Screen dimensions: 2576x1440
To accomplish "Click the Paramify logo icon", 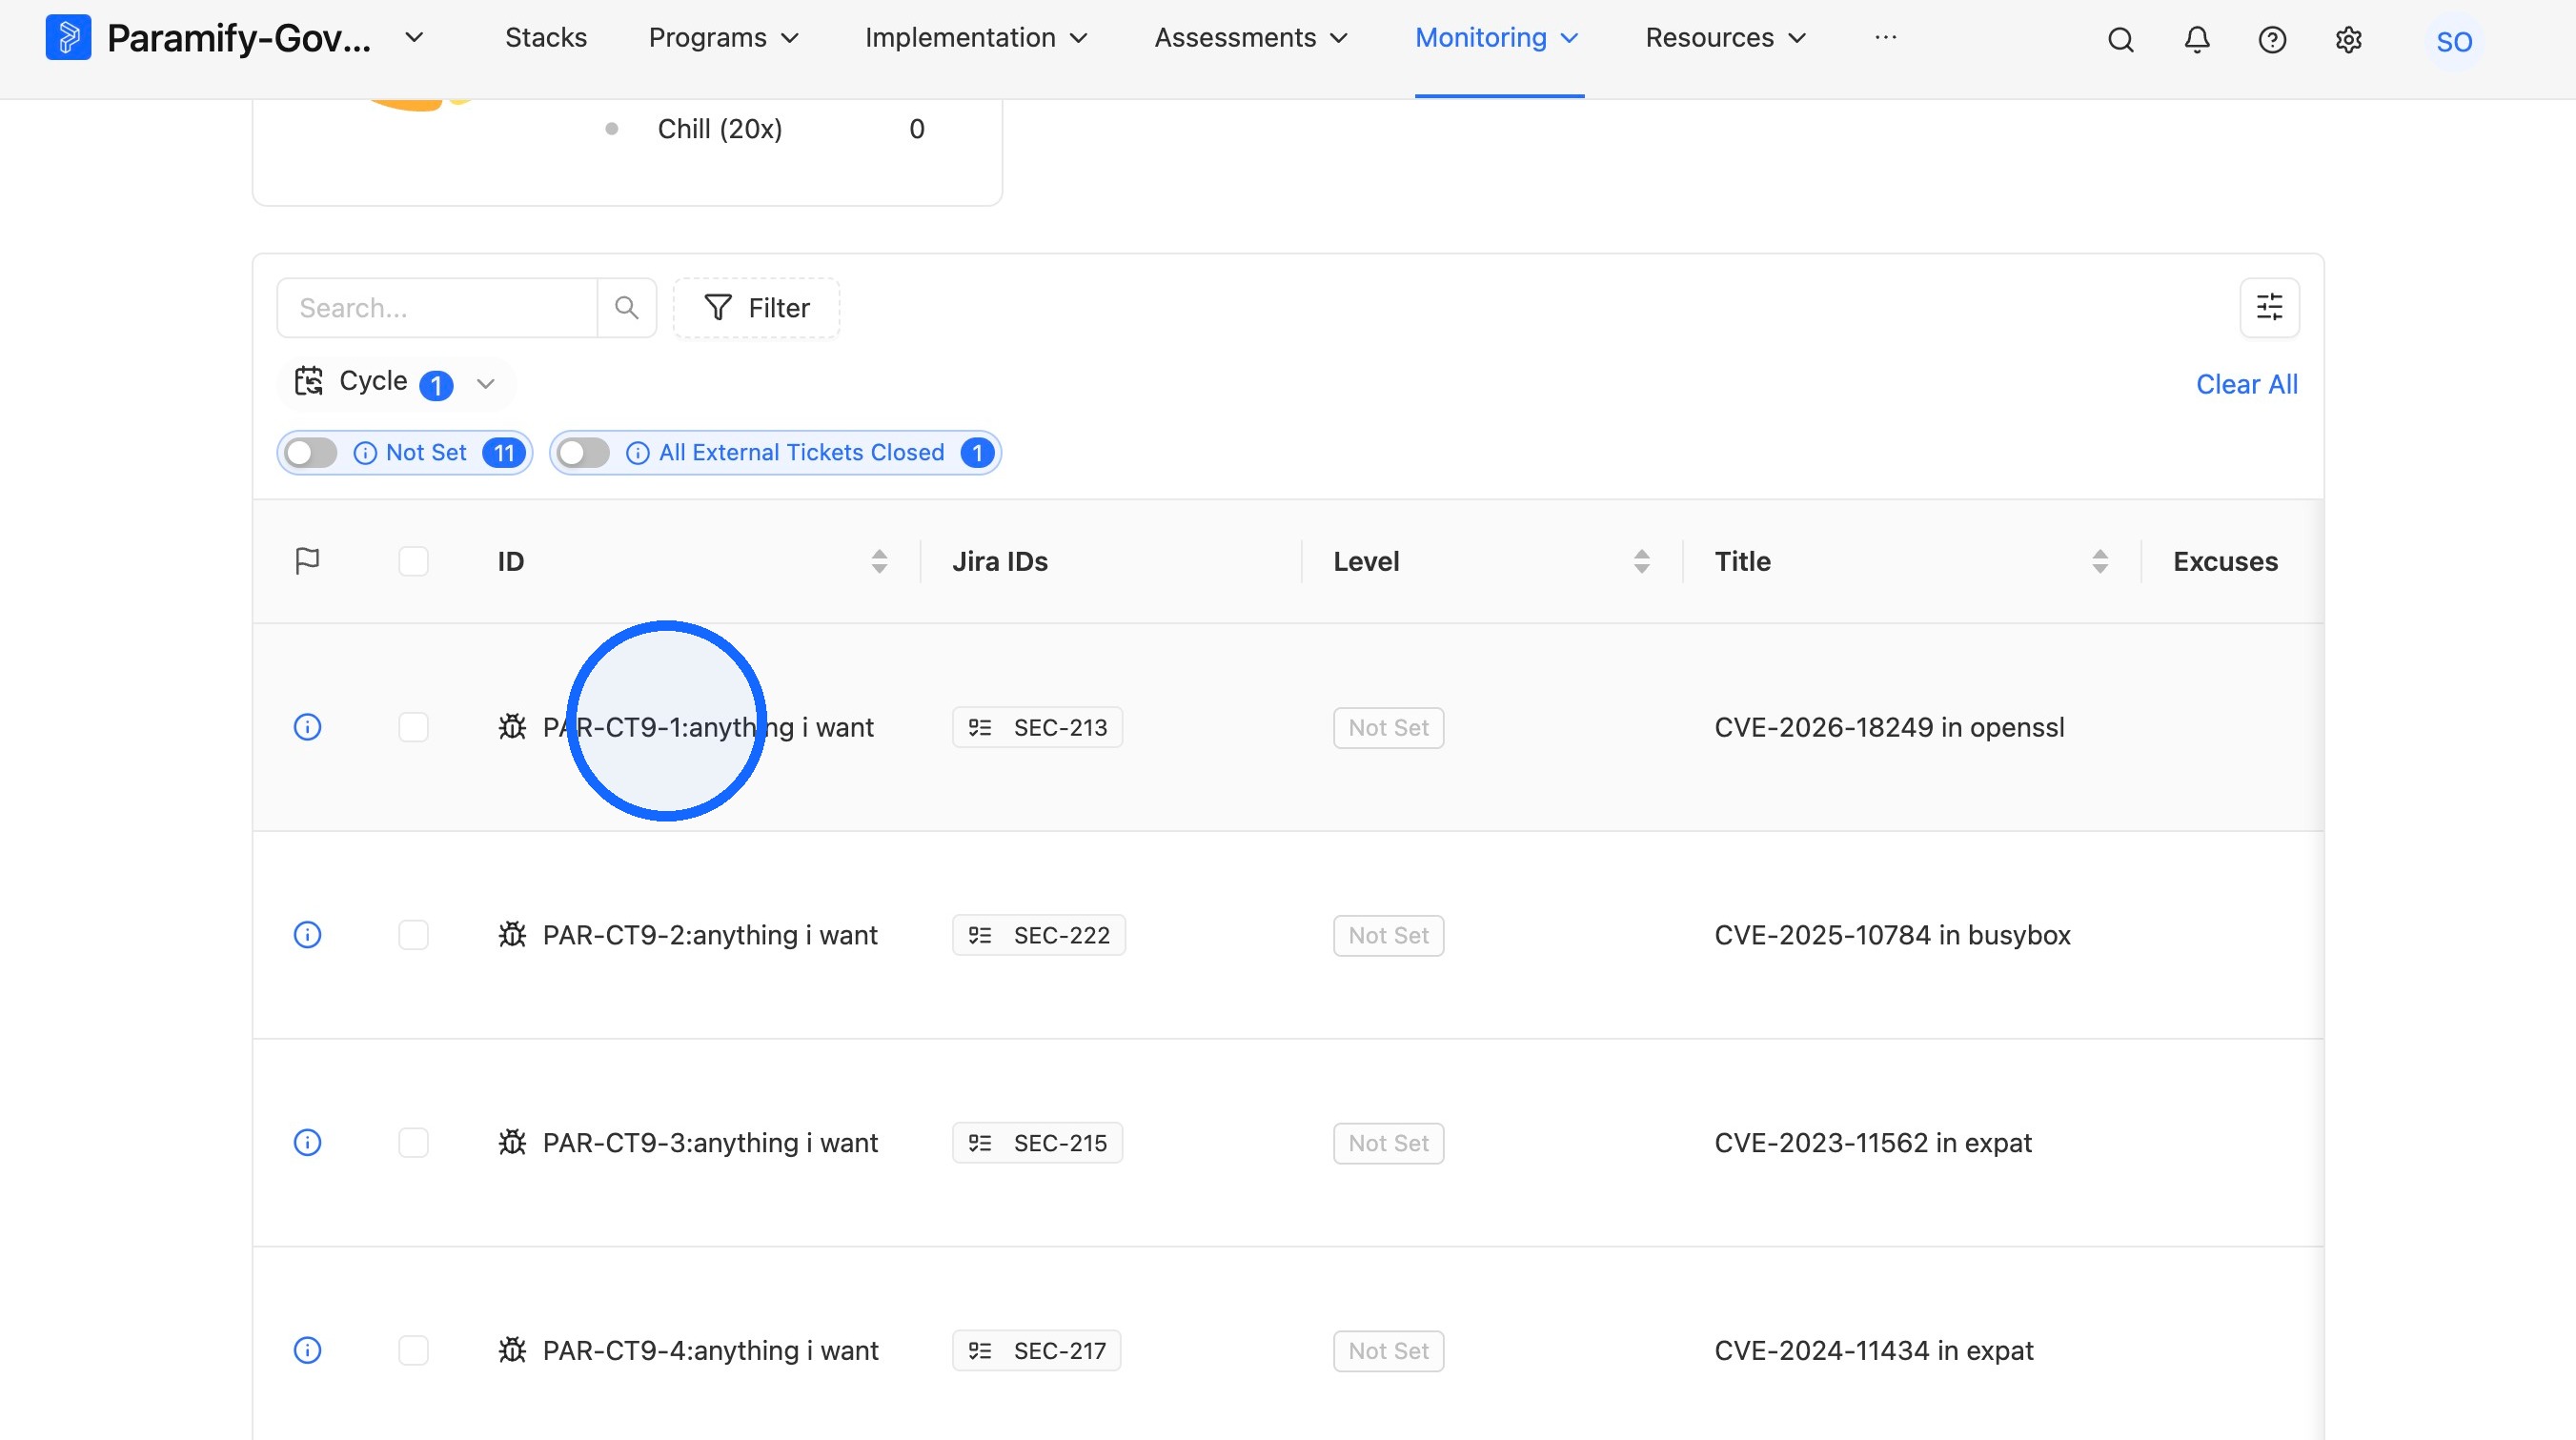I will click(68, 38).
